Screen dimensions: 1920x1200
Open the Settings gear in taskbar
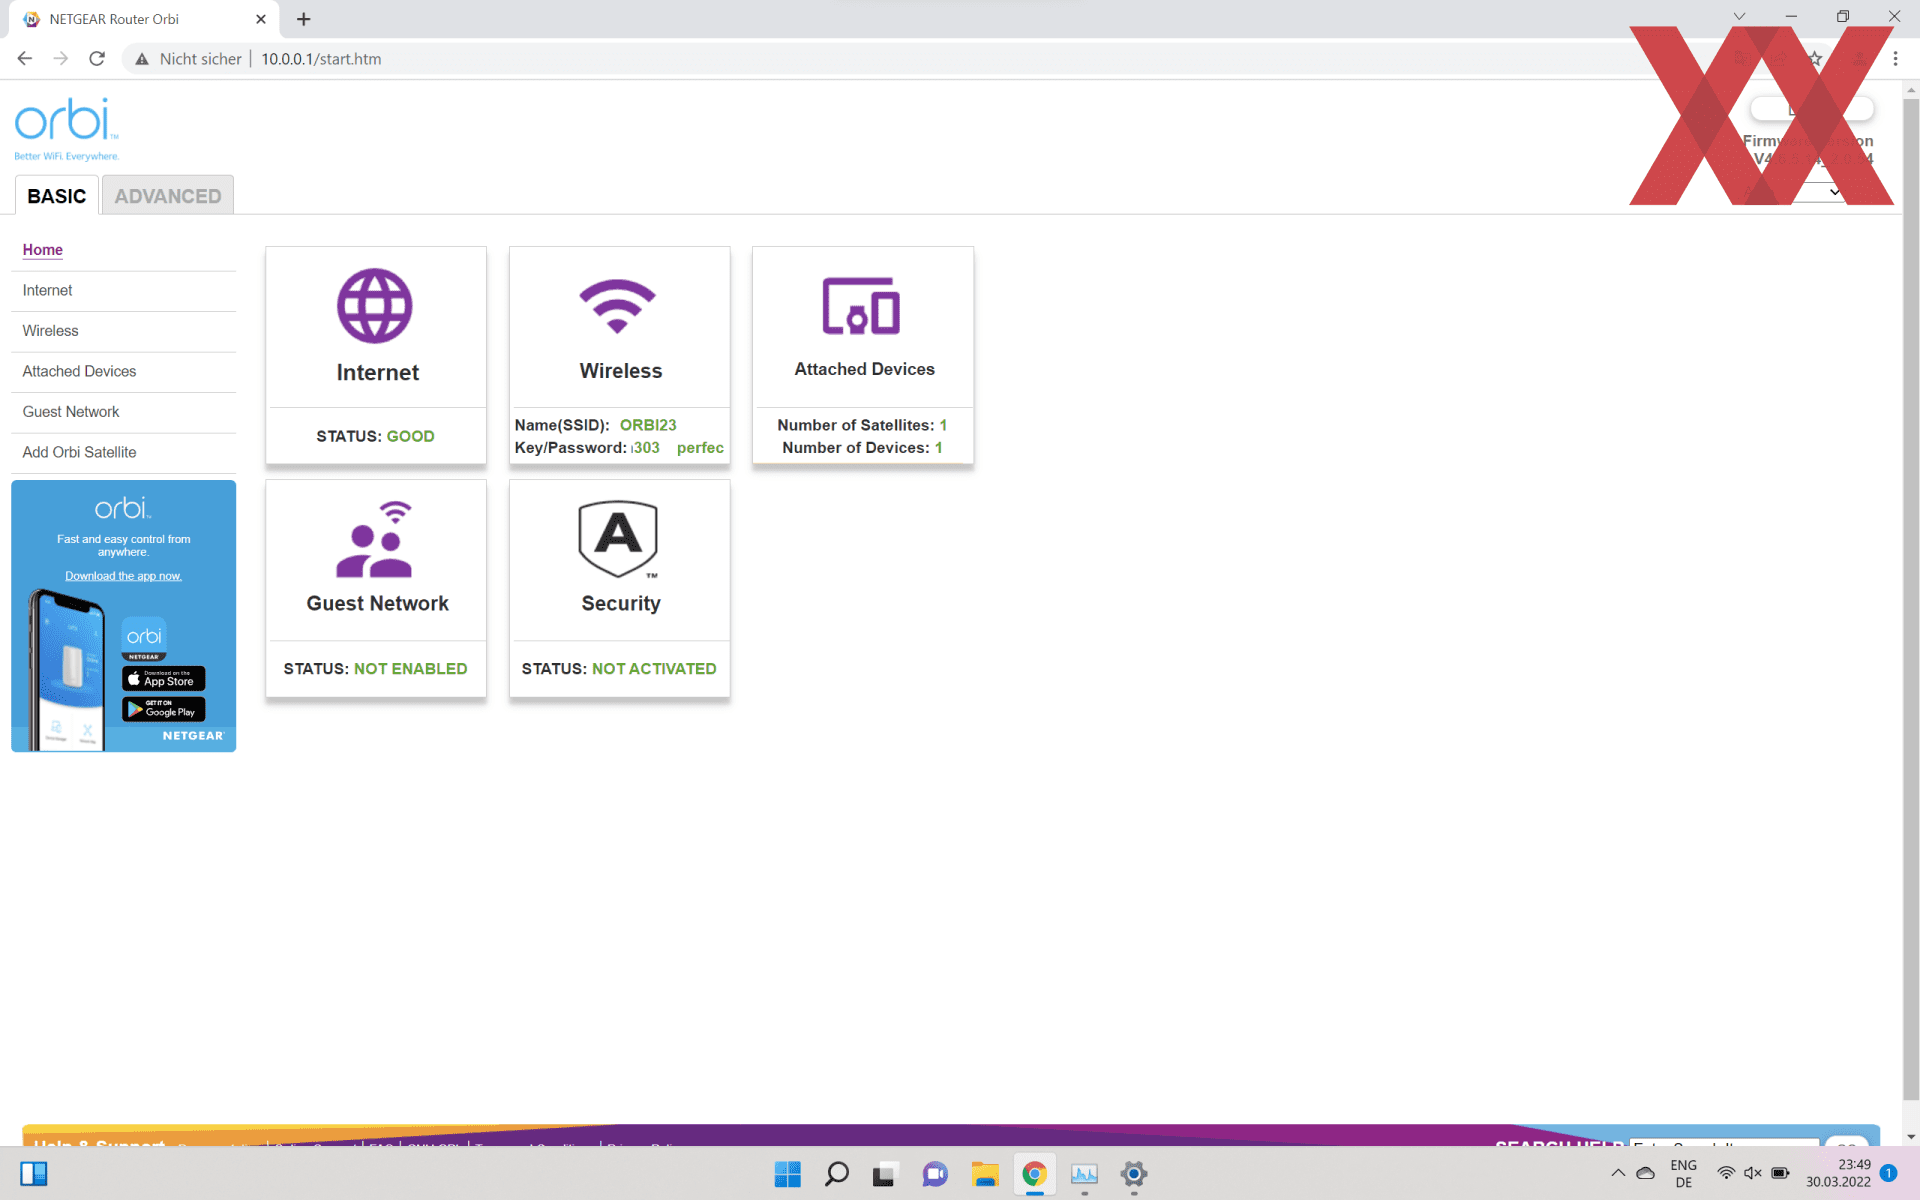(x=1133, y=1174)
